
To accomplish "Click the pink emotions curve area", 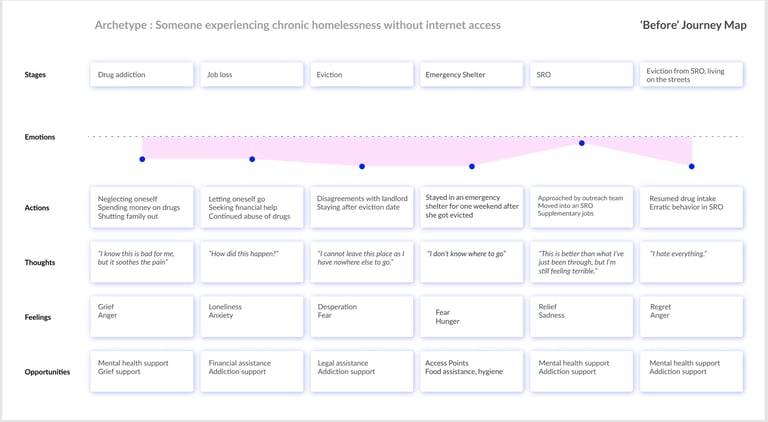I will pyautogui.click(x=416, y=149).
